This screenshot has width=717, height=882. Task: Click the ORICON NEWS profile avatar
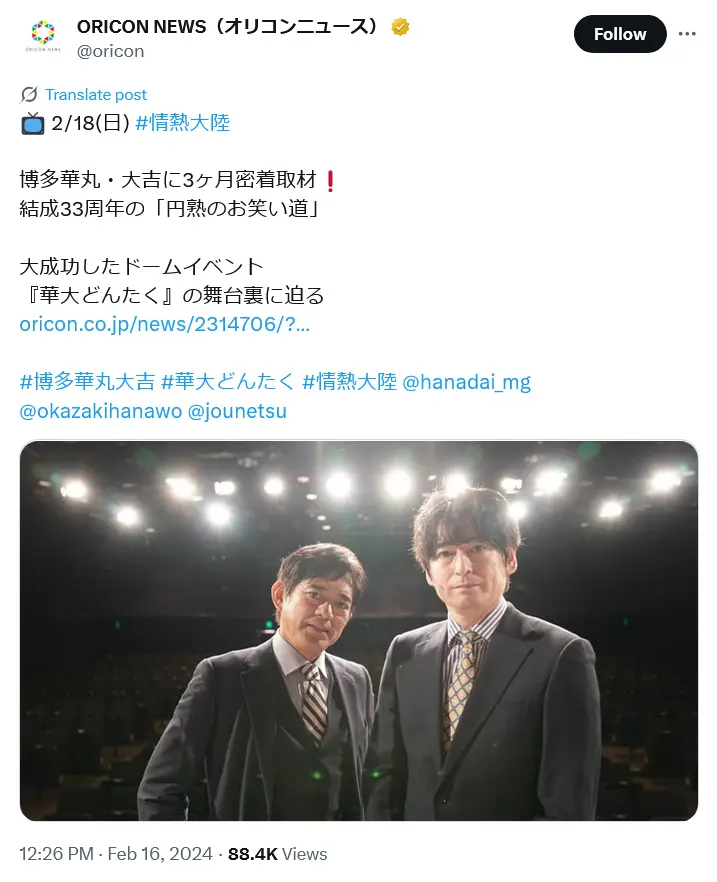[43, 35]
